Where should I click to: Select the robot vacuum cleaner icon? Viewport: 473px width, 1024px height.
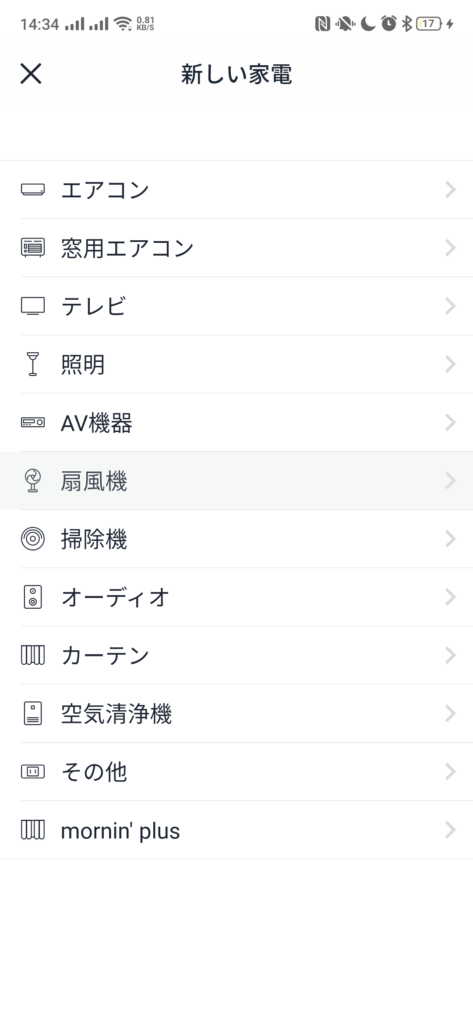pyautogui.click(x=33, y=539)
